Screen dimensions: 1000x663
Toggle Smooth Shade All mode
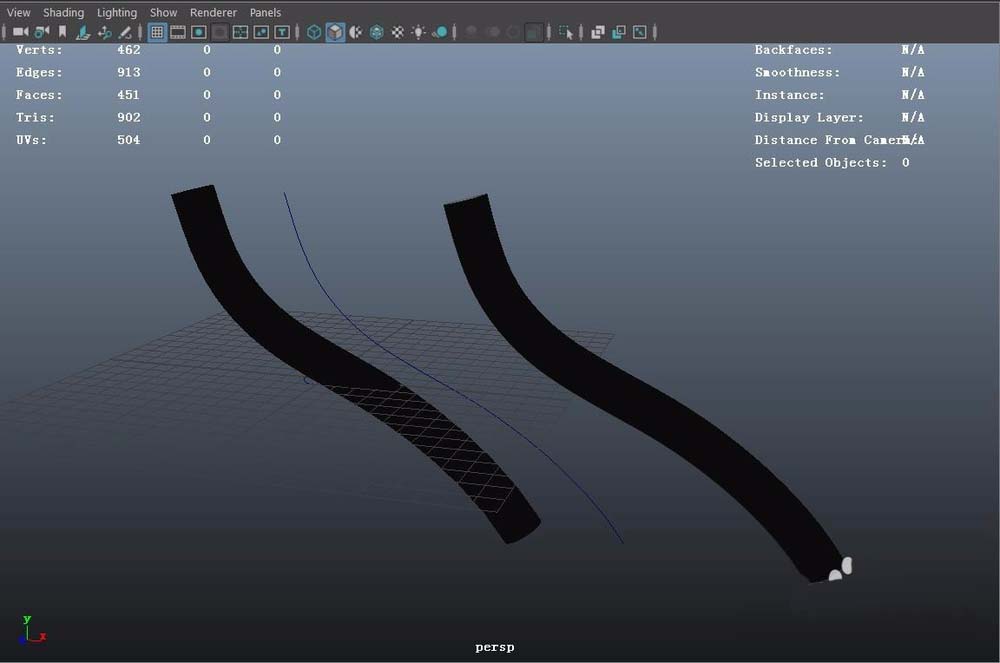click(335, 32)
